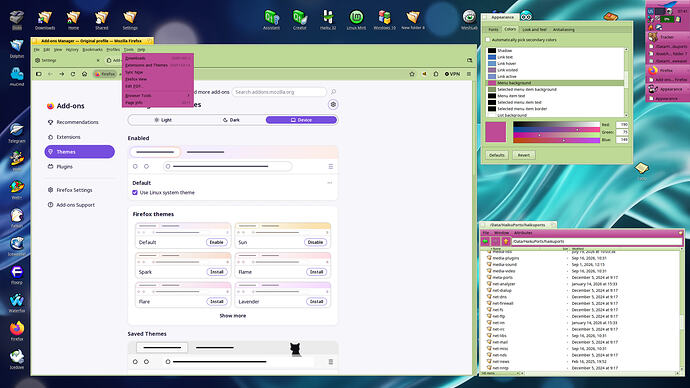This screenshot has height=388, width=690.
Task: Choose Downloads in the Tools menu
Action: 158,58
